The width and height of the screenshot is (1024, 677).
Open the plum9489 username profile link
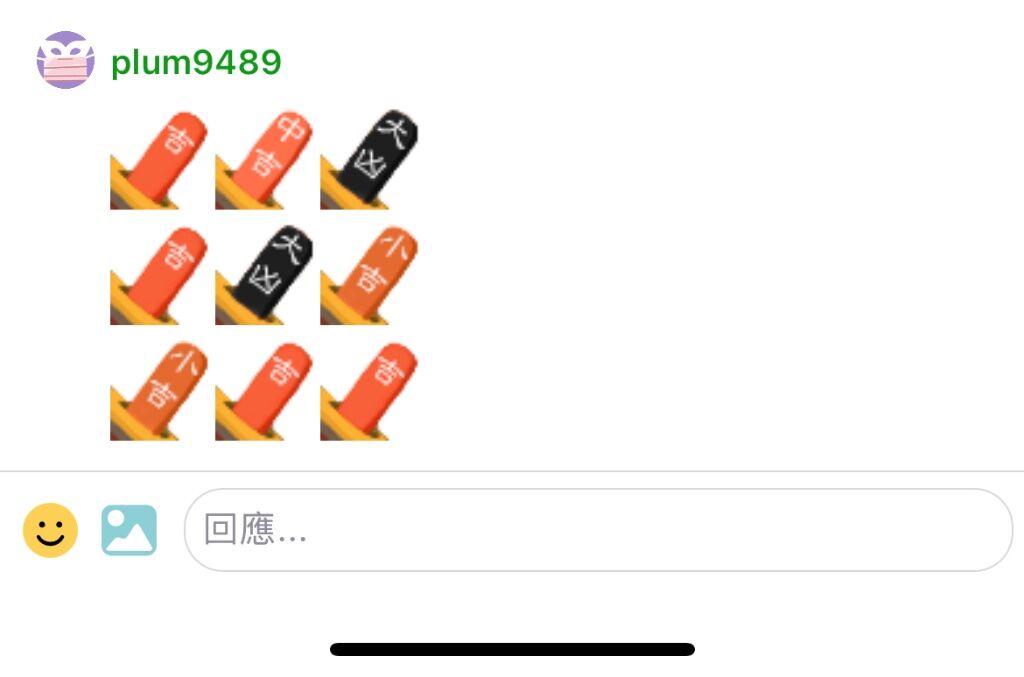tap(196, 63)
